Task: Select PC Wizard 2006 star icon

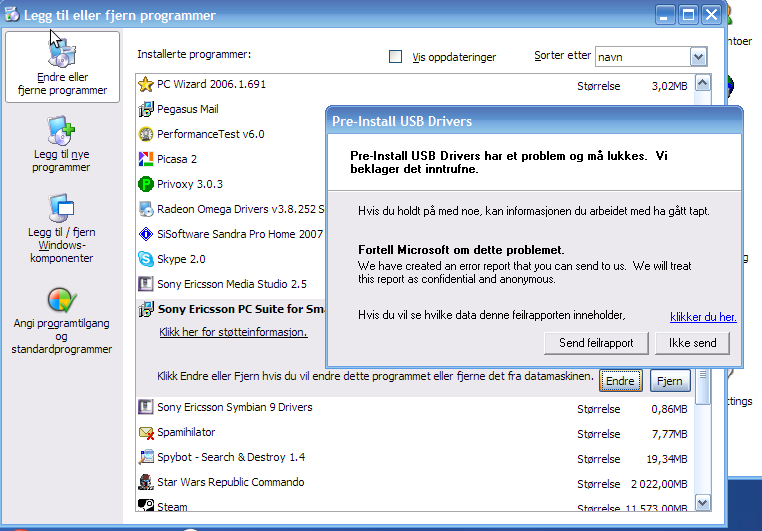Action: pyautogui.click(x=146, y=84)
